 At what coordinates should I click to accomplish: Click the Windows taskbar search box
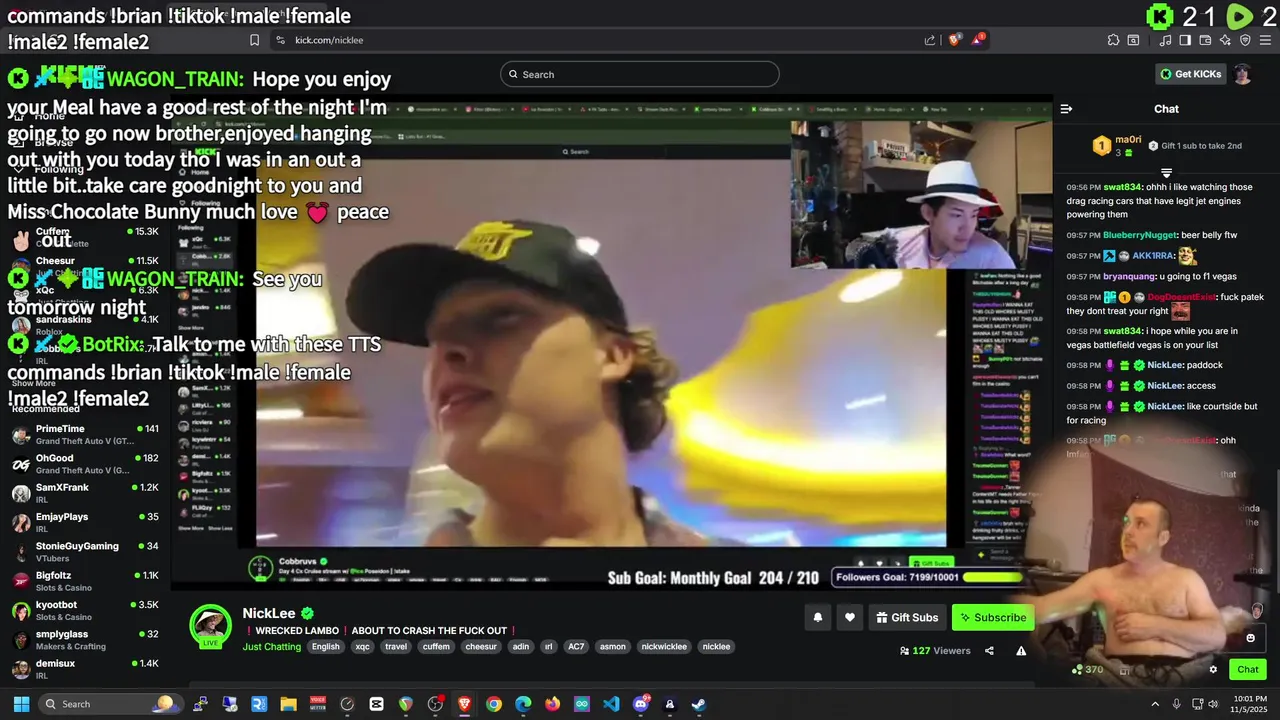[x=110, y=704]
